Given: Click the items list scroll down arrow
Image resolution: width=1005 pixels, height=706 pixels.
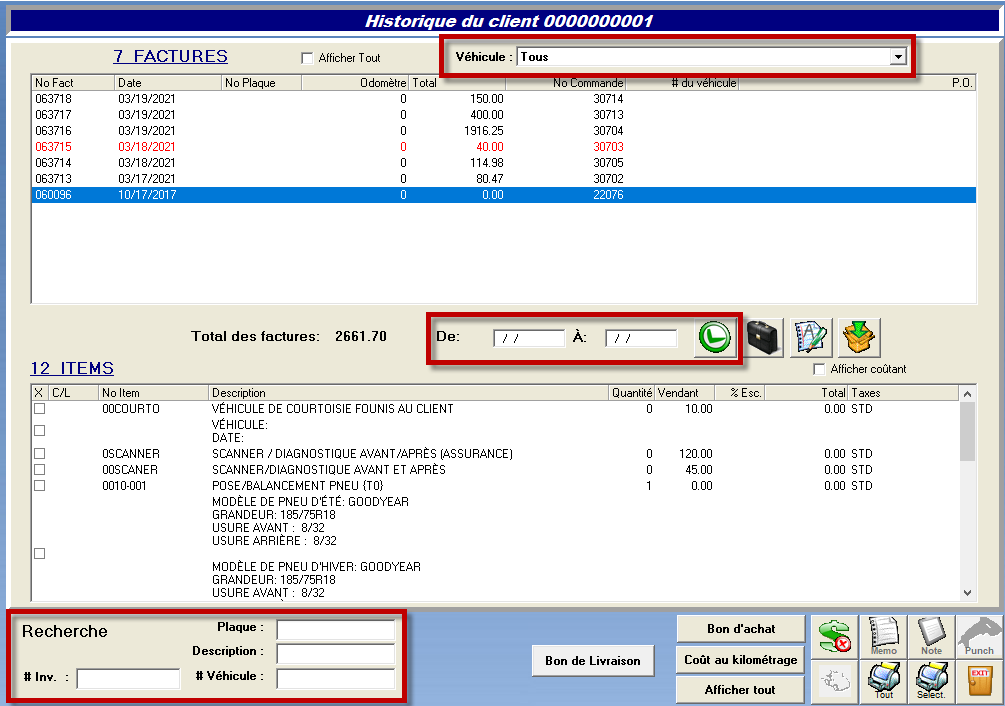Looking at the screenshot, I should coord(968,593).
